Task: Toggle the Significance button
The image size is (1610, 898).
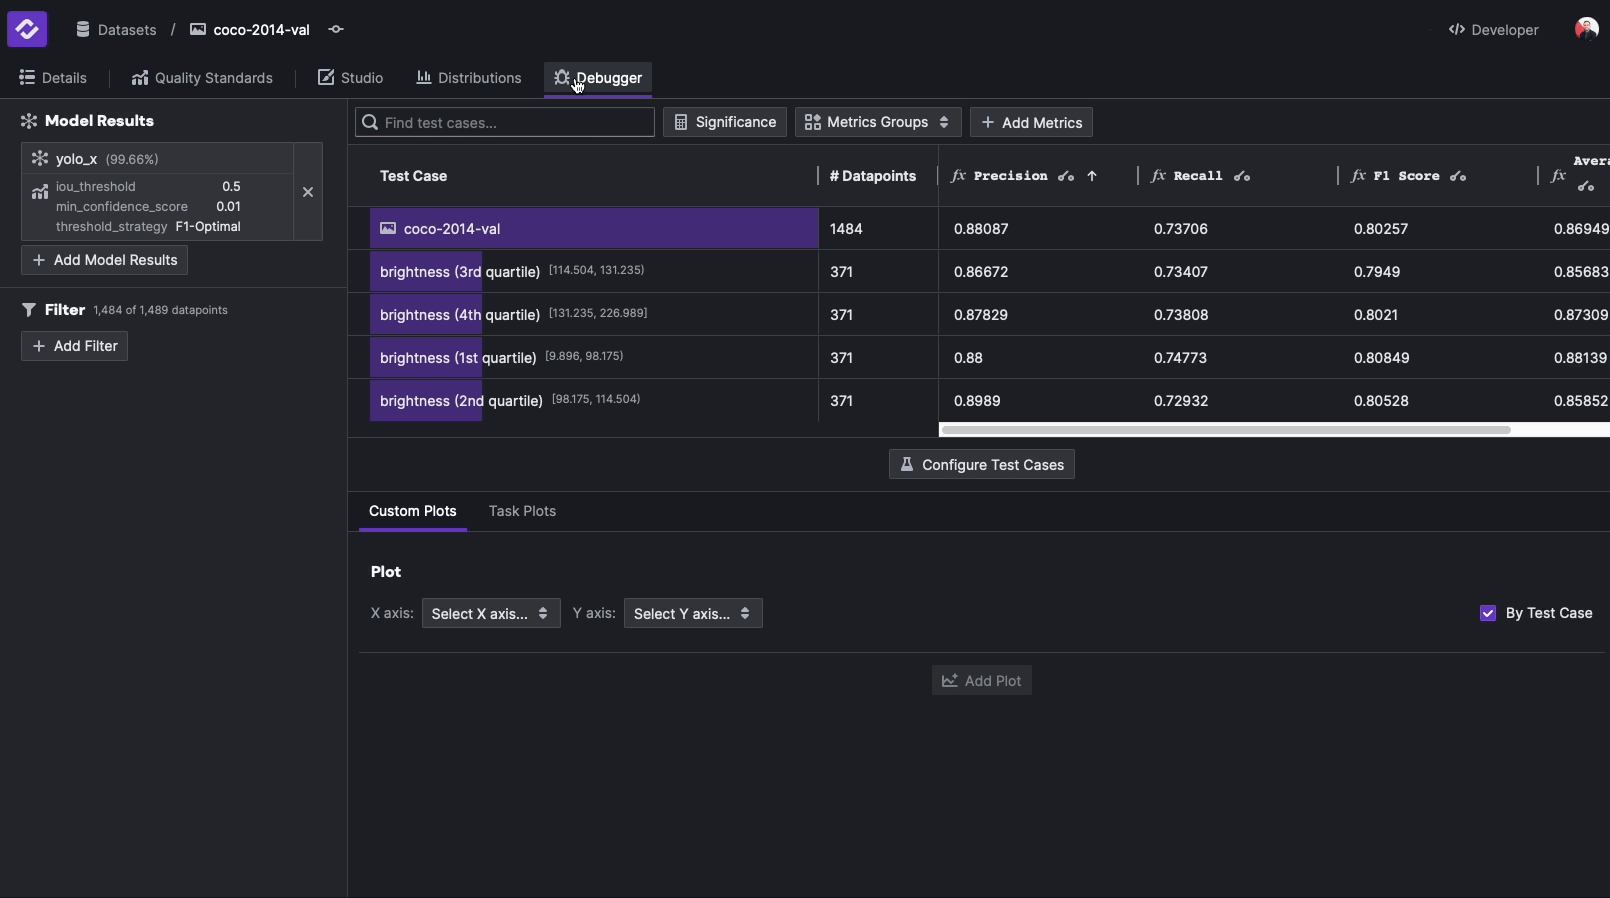Action: tap(725, 122)
